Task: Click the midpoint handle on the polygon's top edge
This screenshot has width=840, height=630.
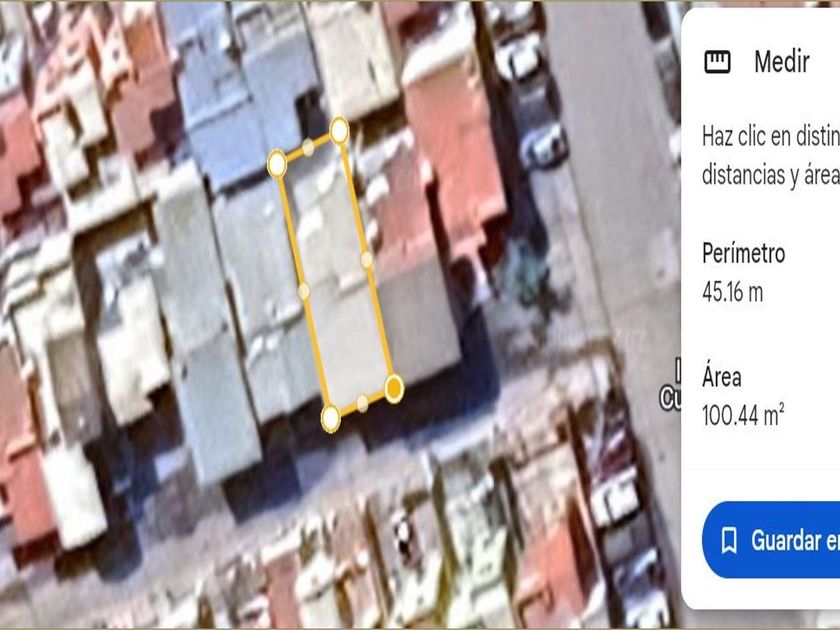Action: [x=308, y=147]
